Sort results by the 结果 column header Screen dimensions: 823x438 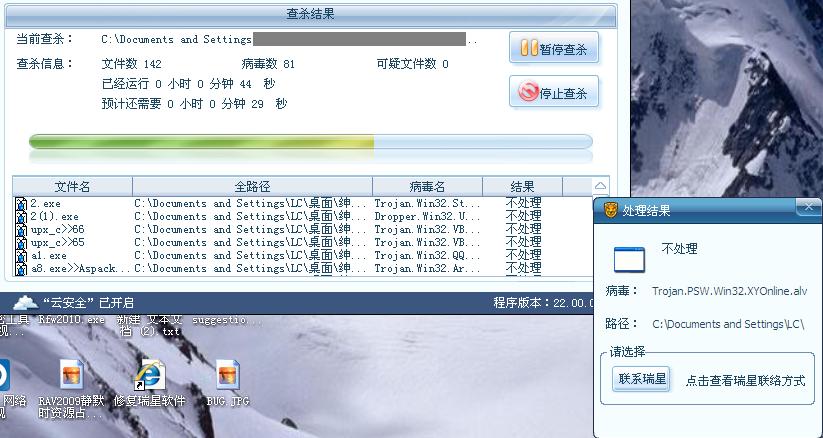[x=522, y=186]
